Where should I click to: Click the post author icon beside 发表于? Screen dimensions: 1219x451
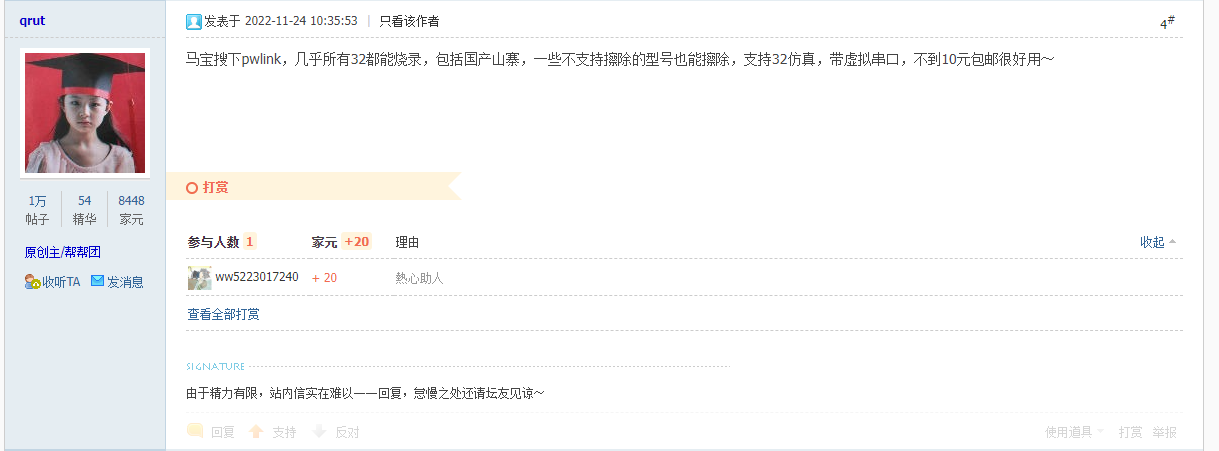[194, 21]
